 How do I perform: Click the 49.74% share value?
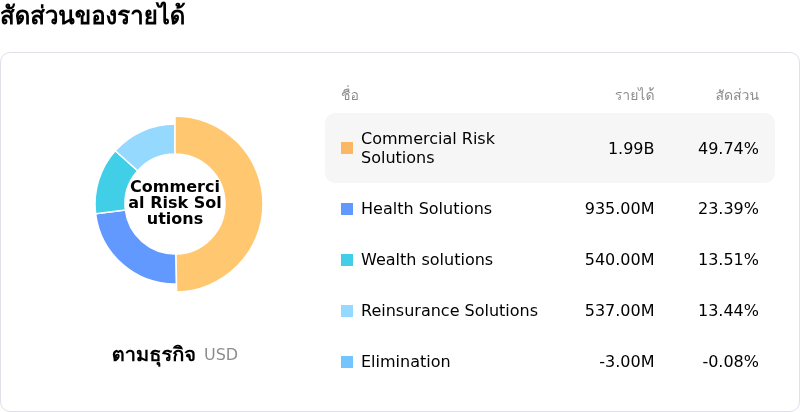click(728, 148)
